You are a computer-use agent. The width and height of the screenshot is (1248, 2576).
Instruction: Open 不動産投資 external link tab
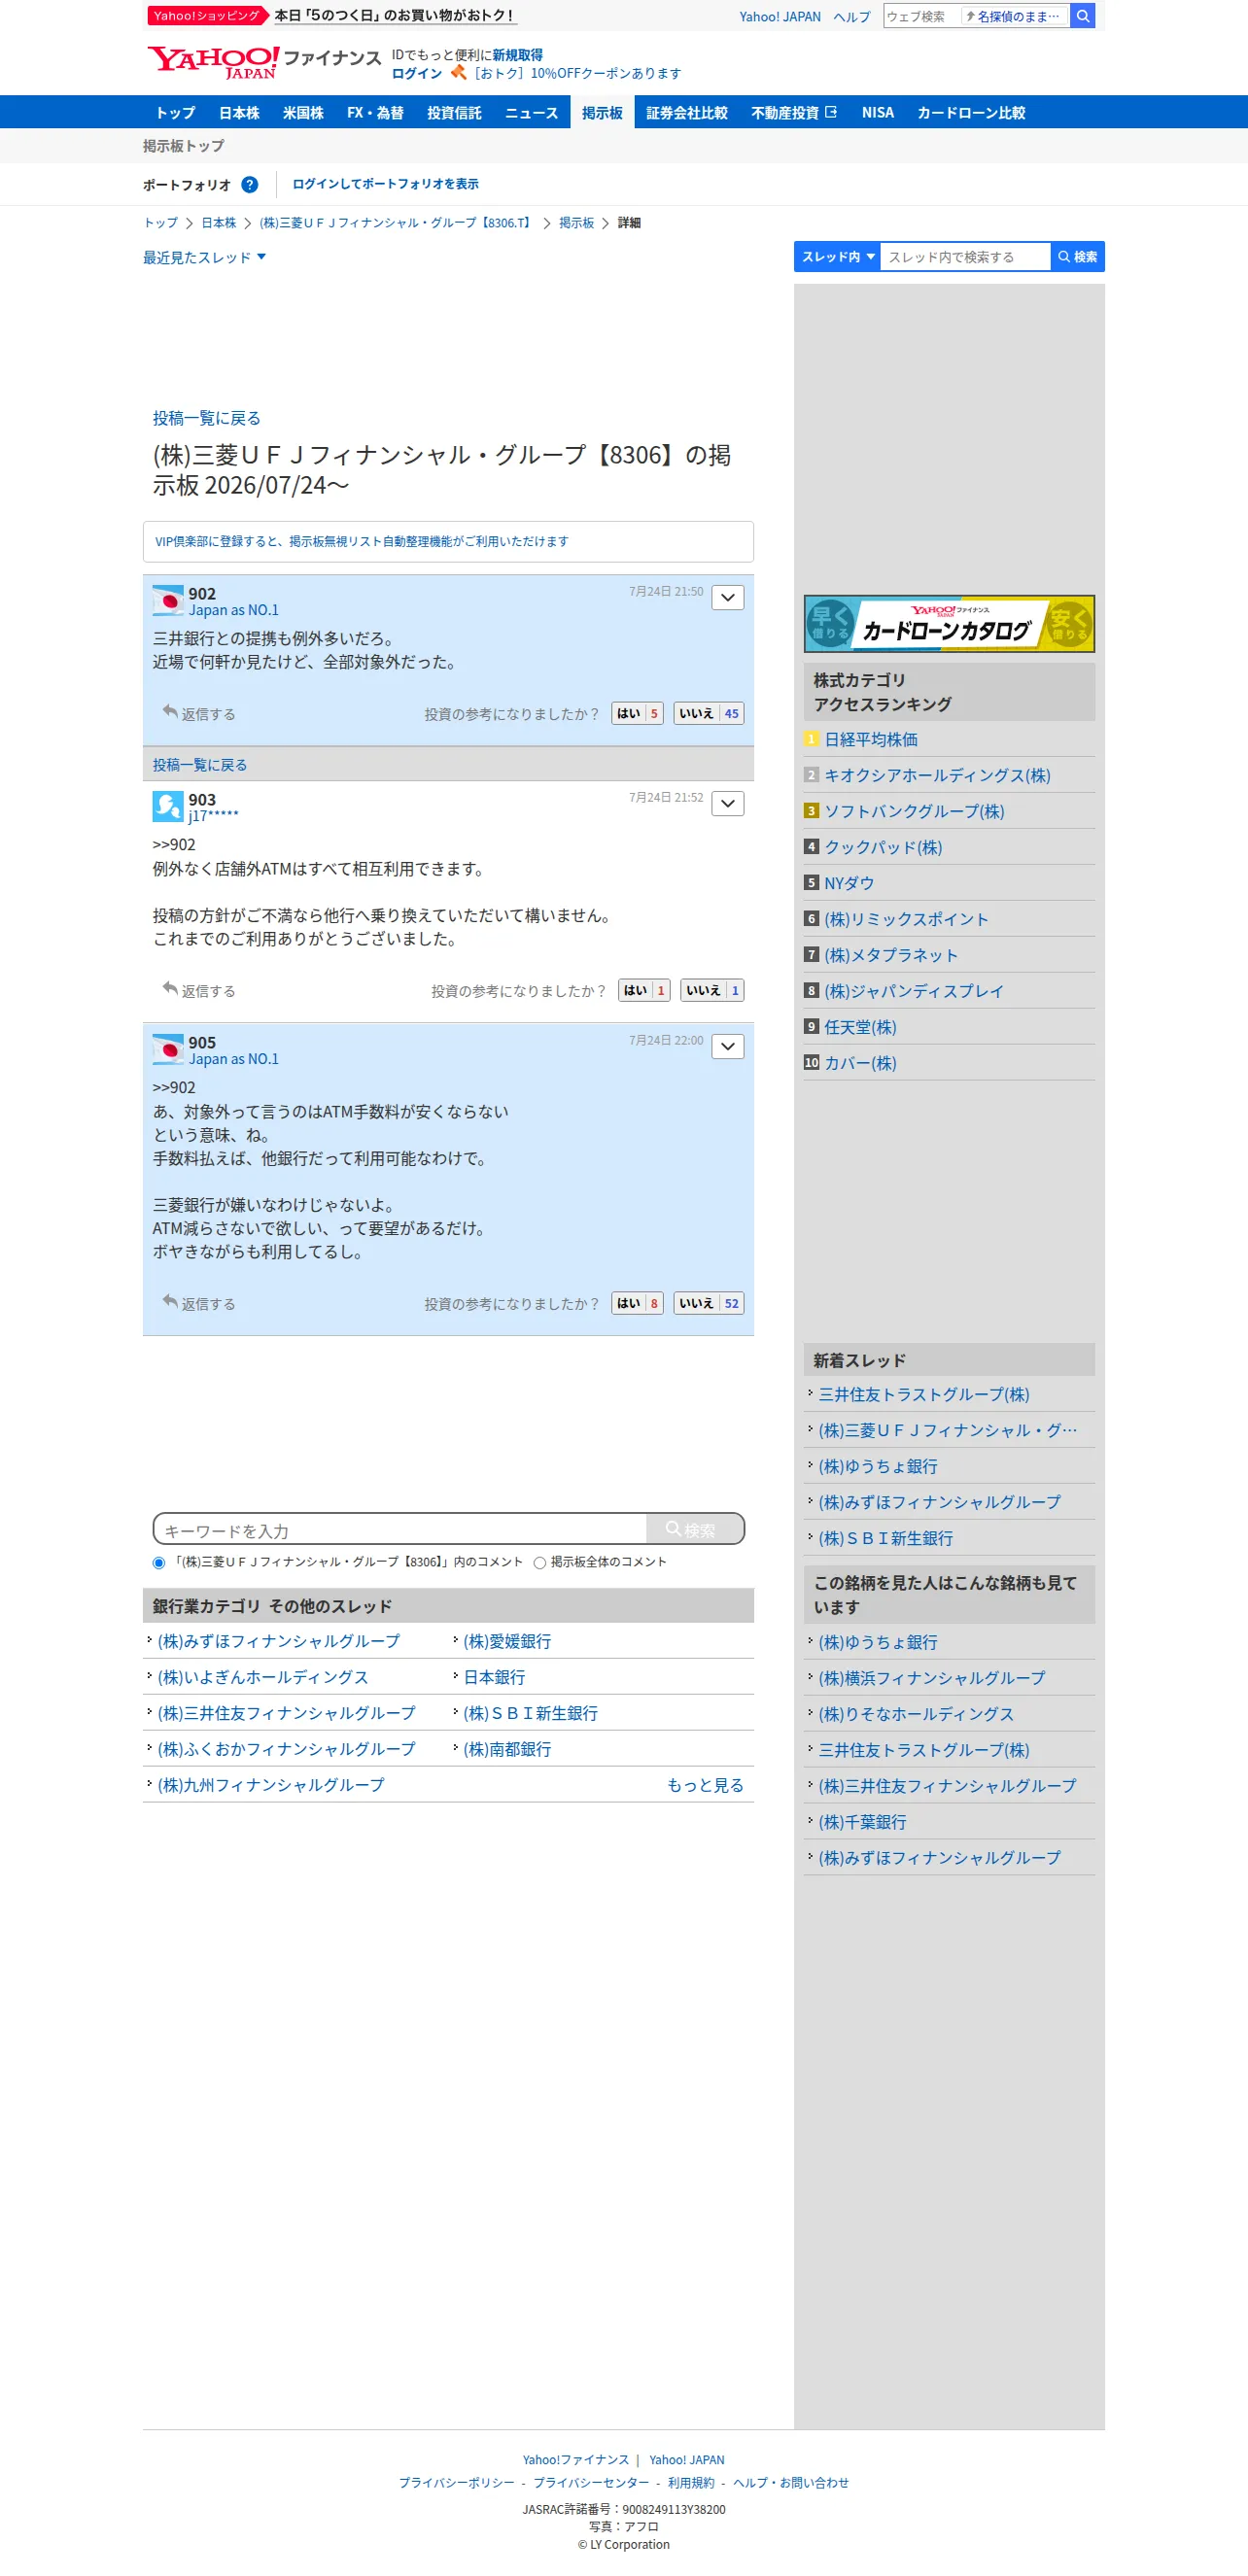click(x=794, y=113)
